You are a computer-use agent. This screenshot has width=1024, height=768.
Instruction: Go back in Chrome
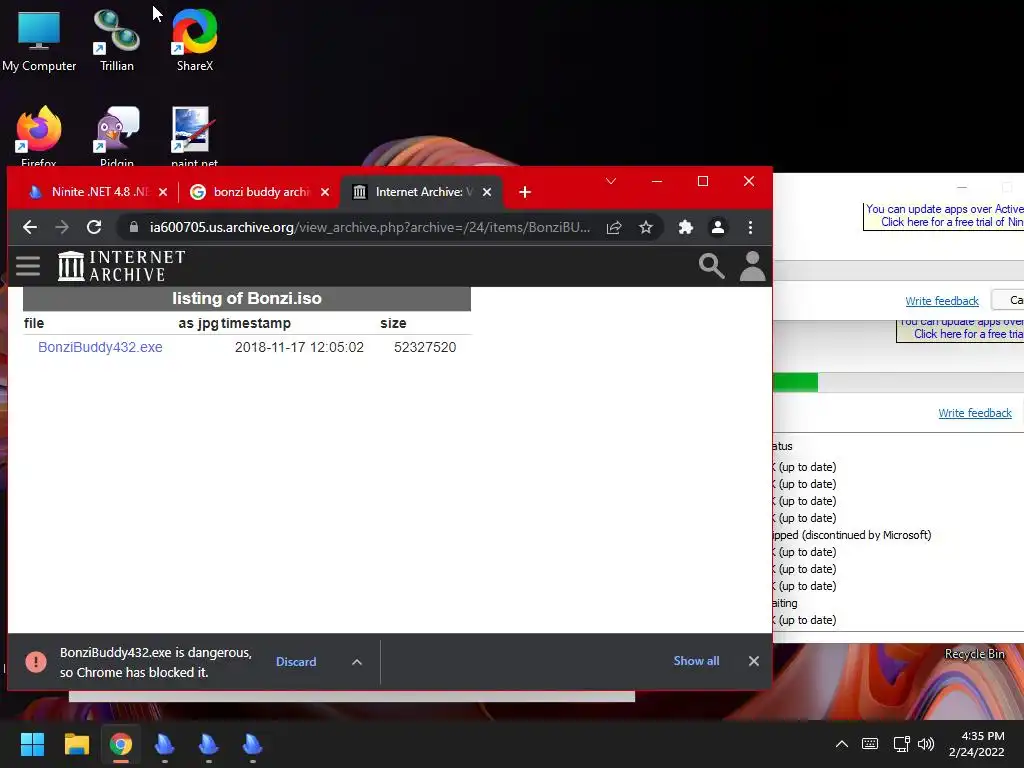point(29,227)
